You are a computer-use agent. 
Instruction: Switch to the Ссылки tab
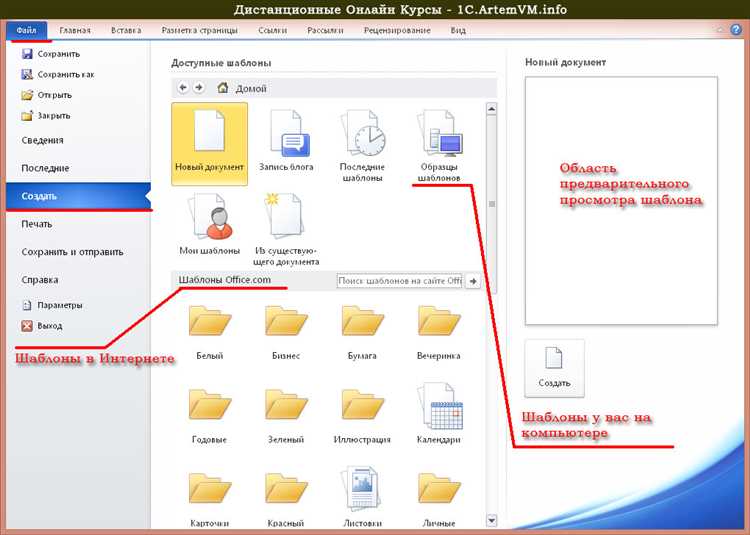click(273, 30)
